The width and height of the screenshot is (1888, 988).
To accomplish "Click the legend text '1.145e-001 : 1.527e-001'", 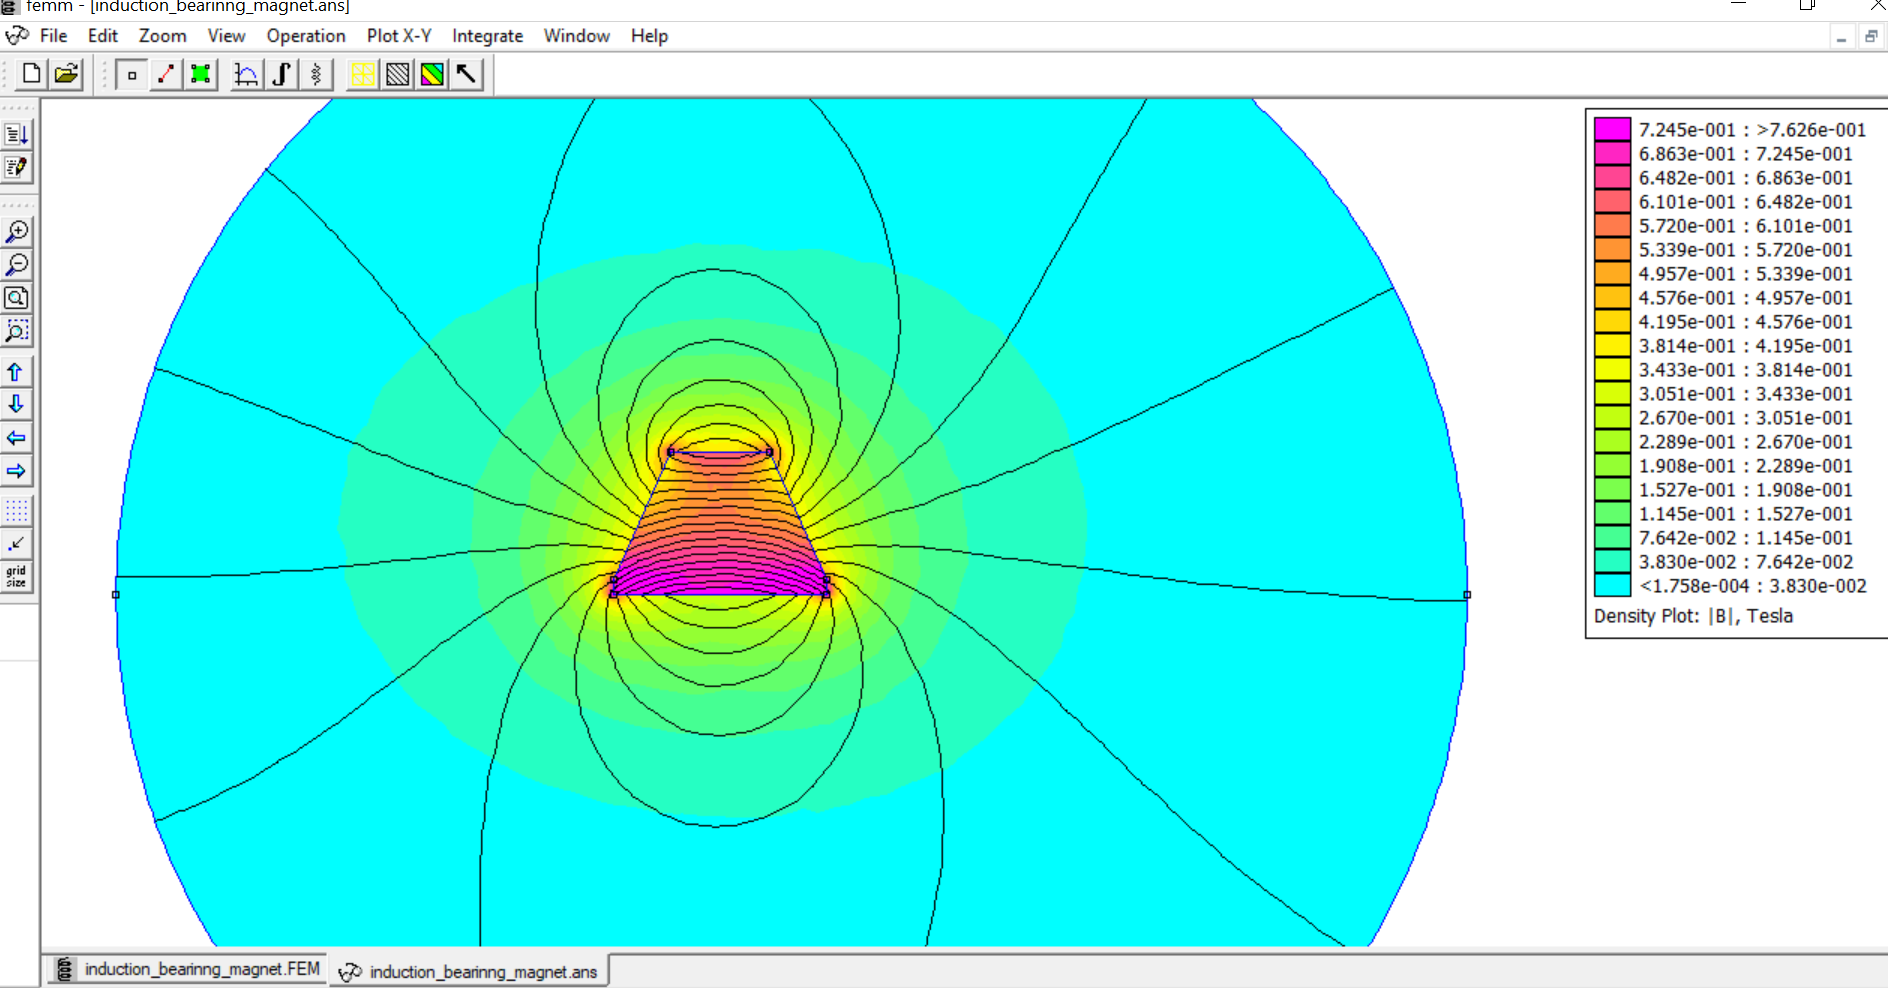I will click(1745, 514).
